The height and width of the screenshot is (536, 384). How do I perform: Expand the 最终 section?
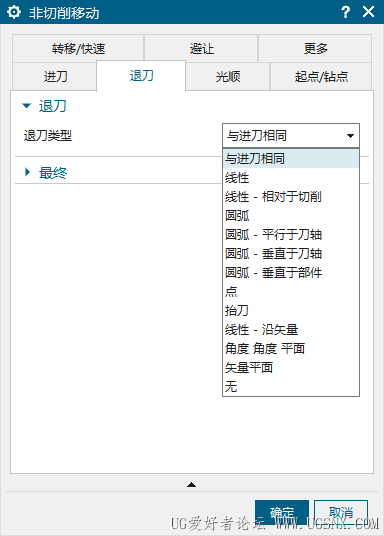pos(27,172)
